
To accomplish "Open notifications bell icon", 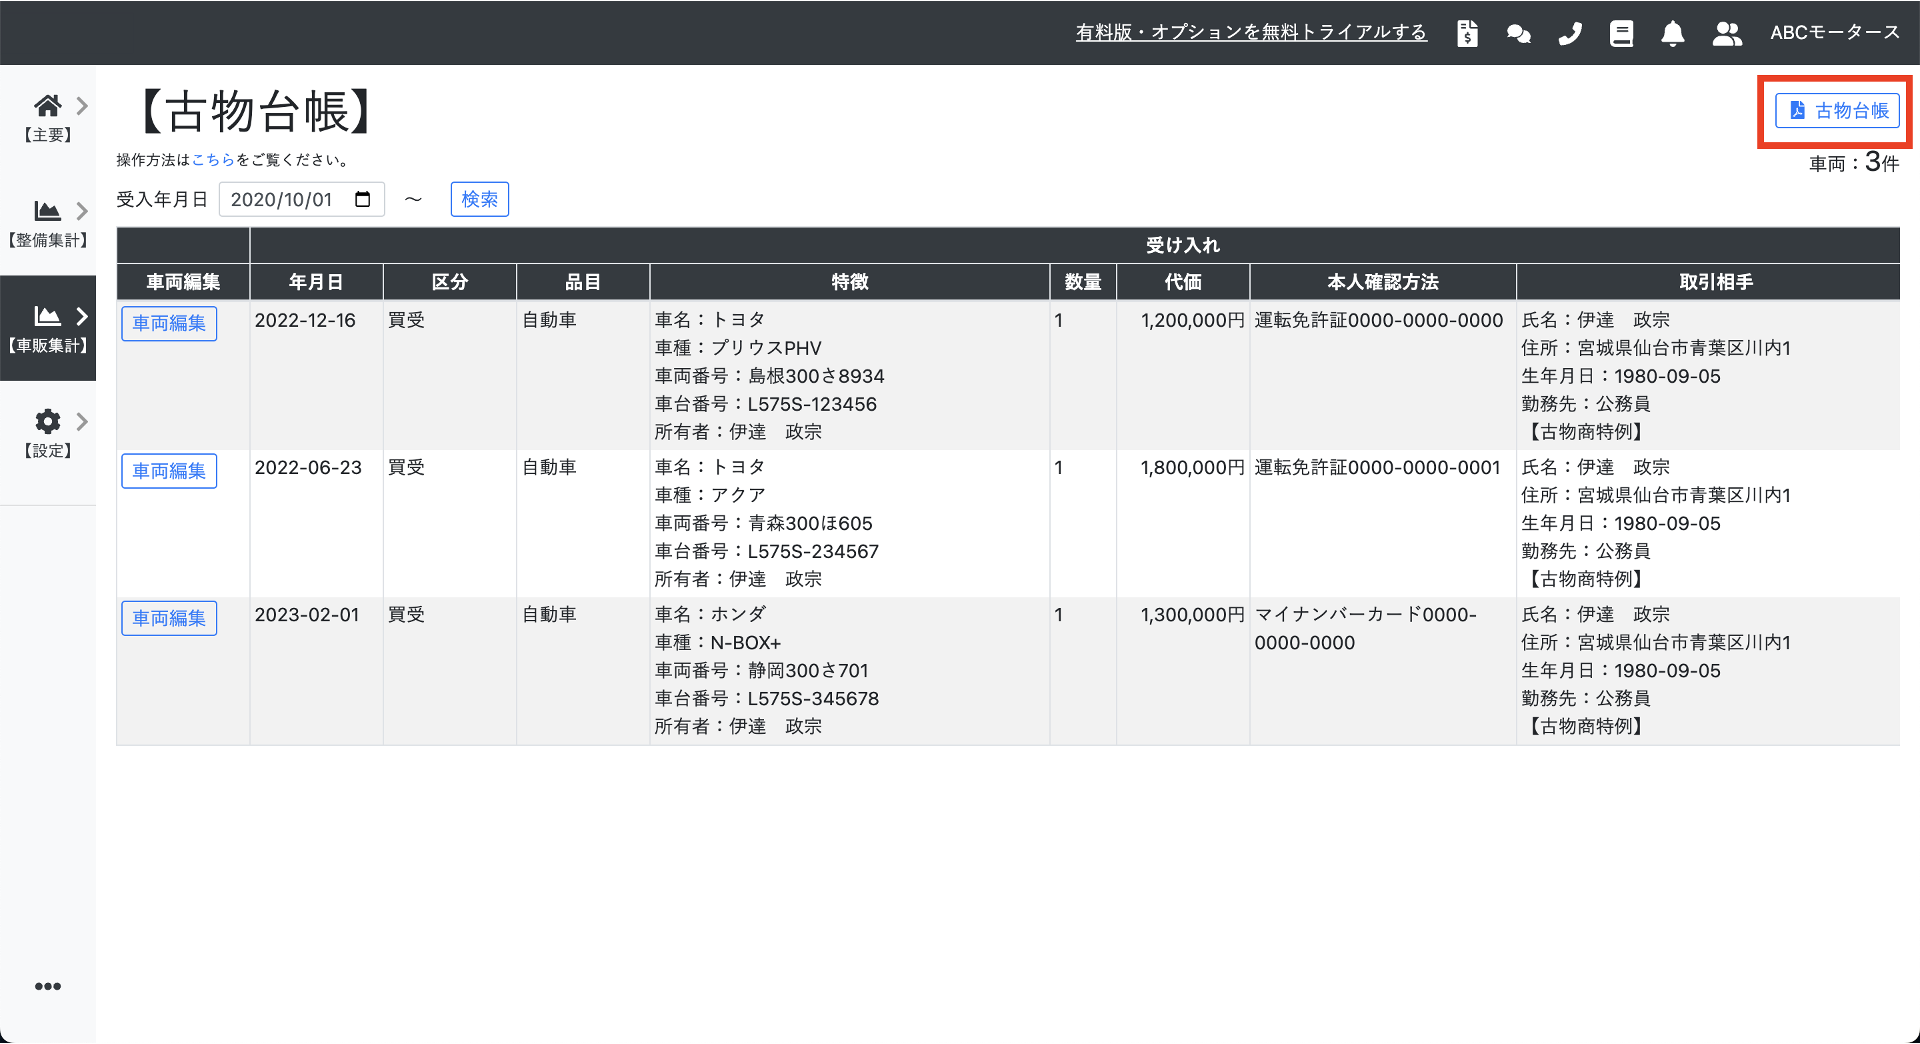I will click(1672, 33).
